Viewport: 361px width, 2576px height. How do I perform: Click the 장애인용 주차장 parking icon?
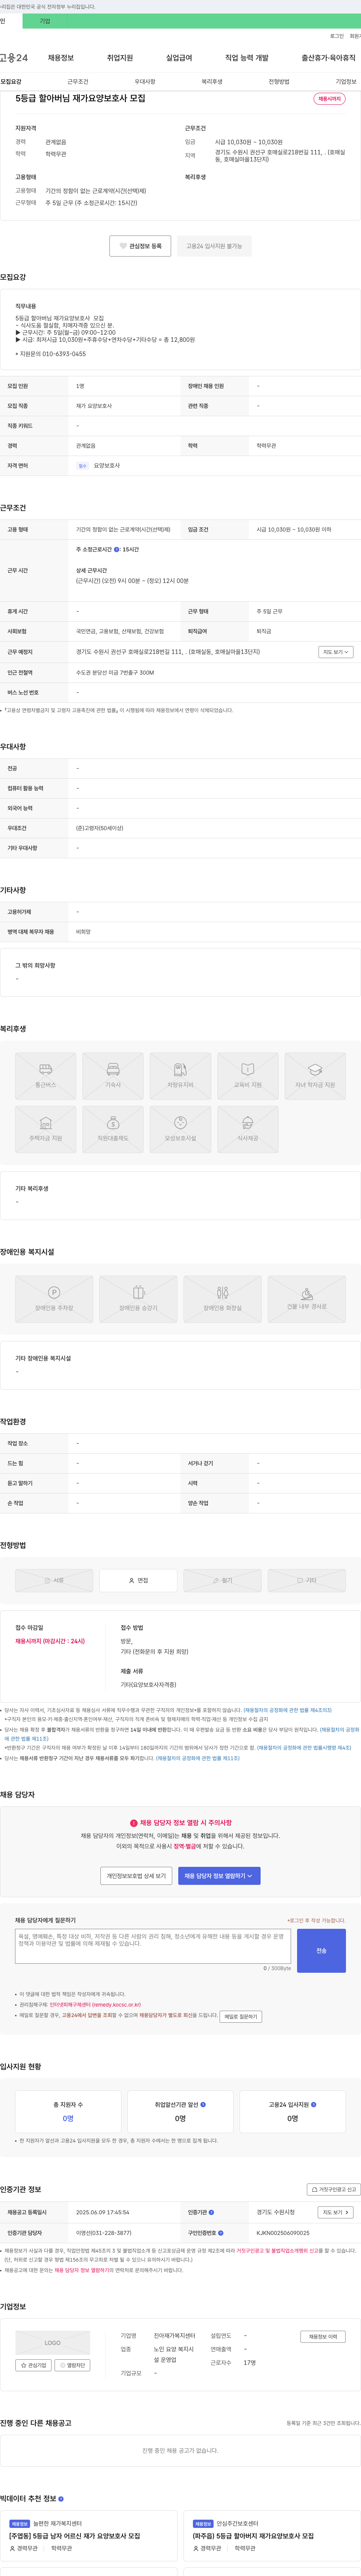(x=54, y=1299)
